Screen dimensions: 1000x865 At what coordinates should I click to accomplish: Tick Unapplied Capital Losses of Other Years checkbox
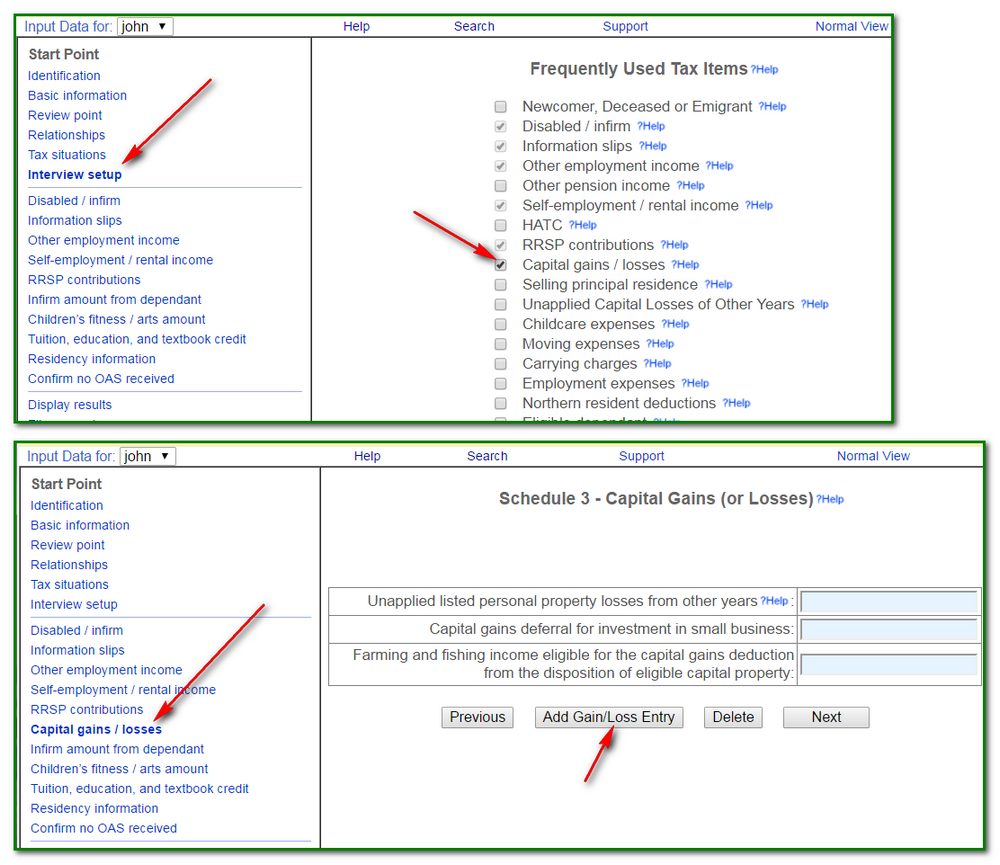click(x=501, y=304)
